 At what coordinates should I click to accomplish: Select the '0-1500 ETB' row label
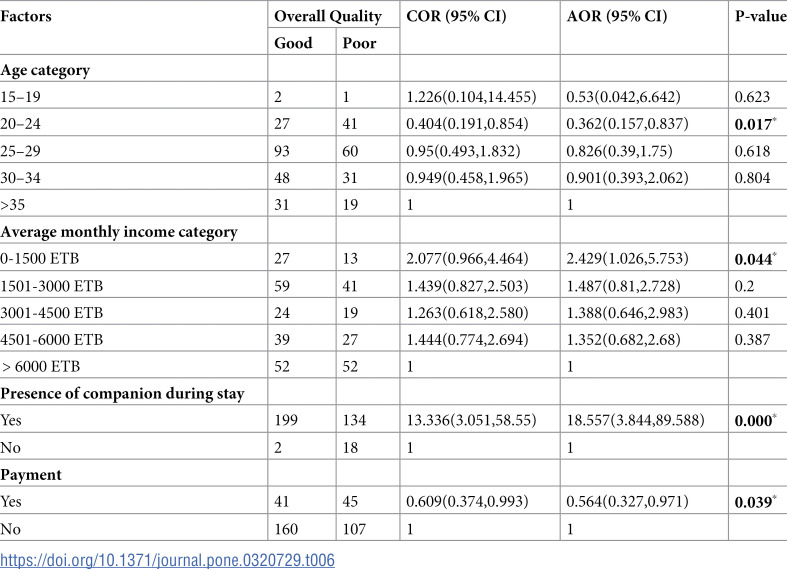tap(40, 258)
